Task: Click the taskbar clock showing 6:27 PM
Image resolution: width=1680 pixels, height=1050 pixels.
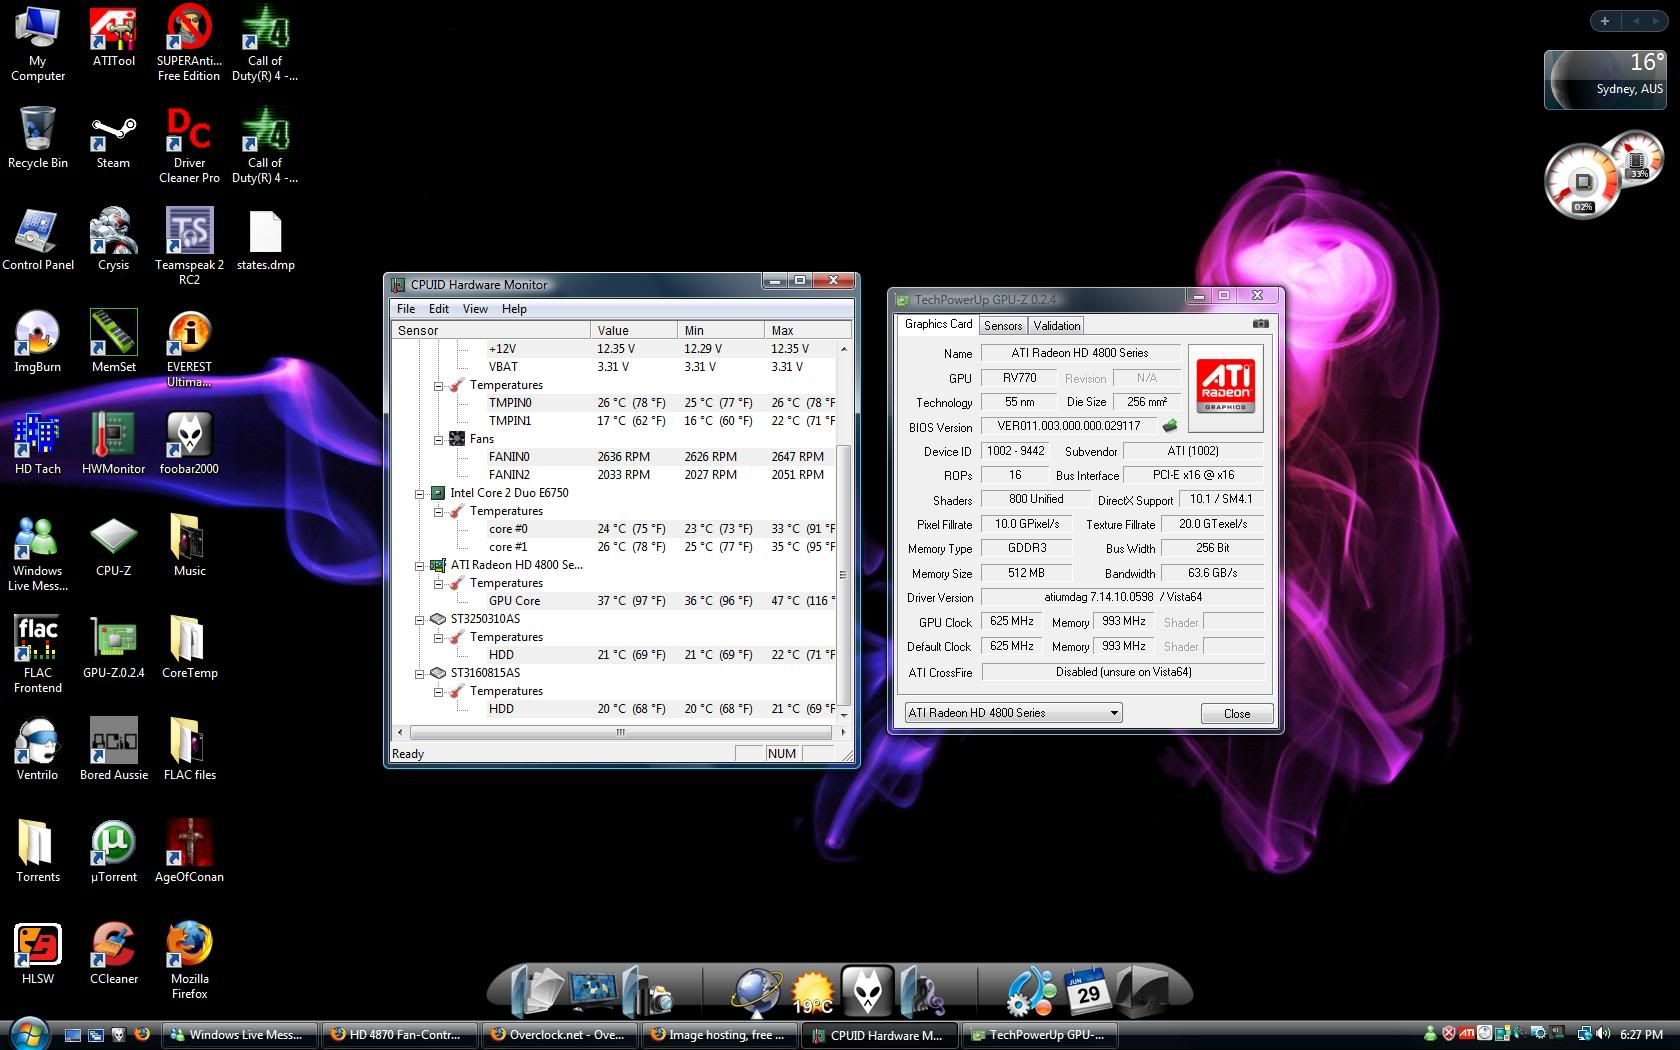Action: 1641,1035
